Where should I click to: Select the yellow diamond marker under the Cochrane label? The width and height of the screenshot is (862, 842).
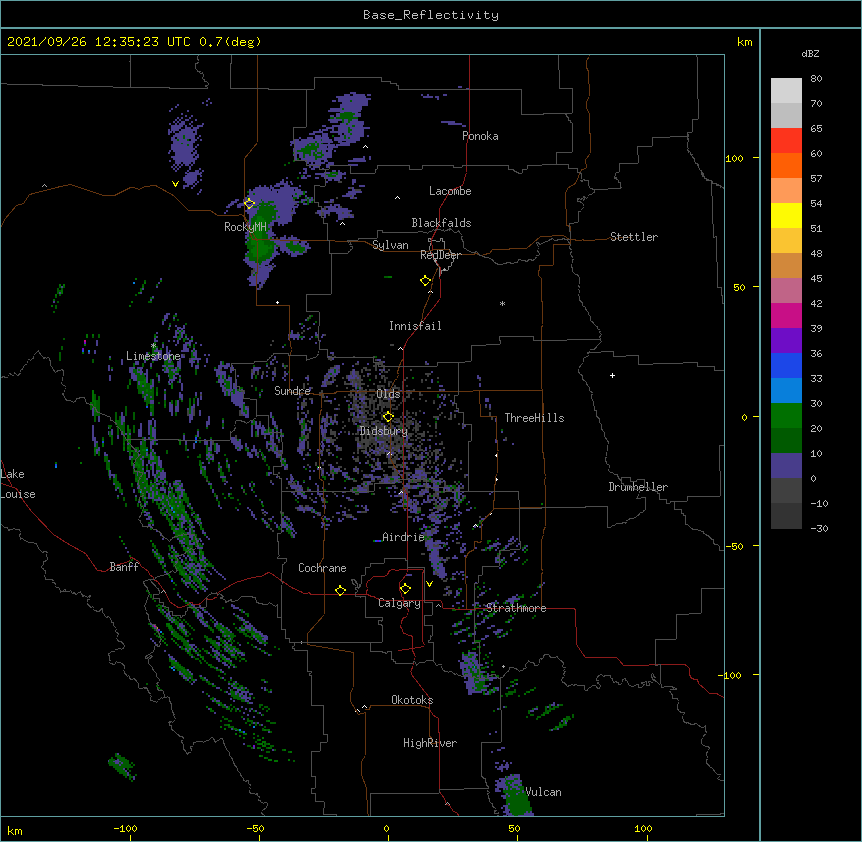point(340,590)
